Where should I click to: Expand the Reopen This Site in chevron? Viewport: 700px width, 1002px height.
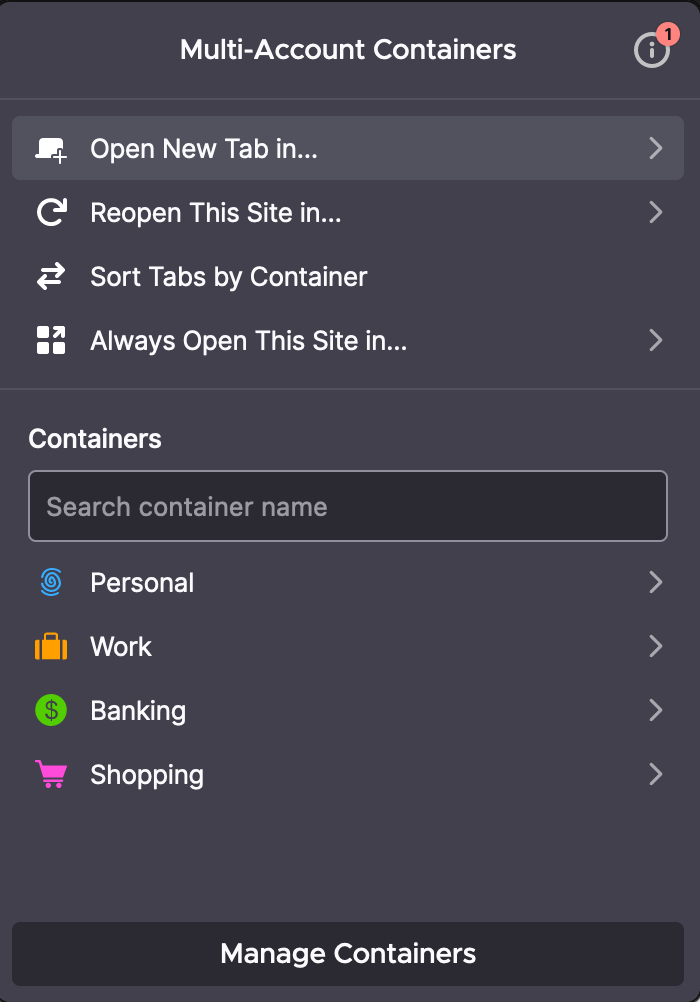coord(655,212)
